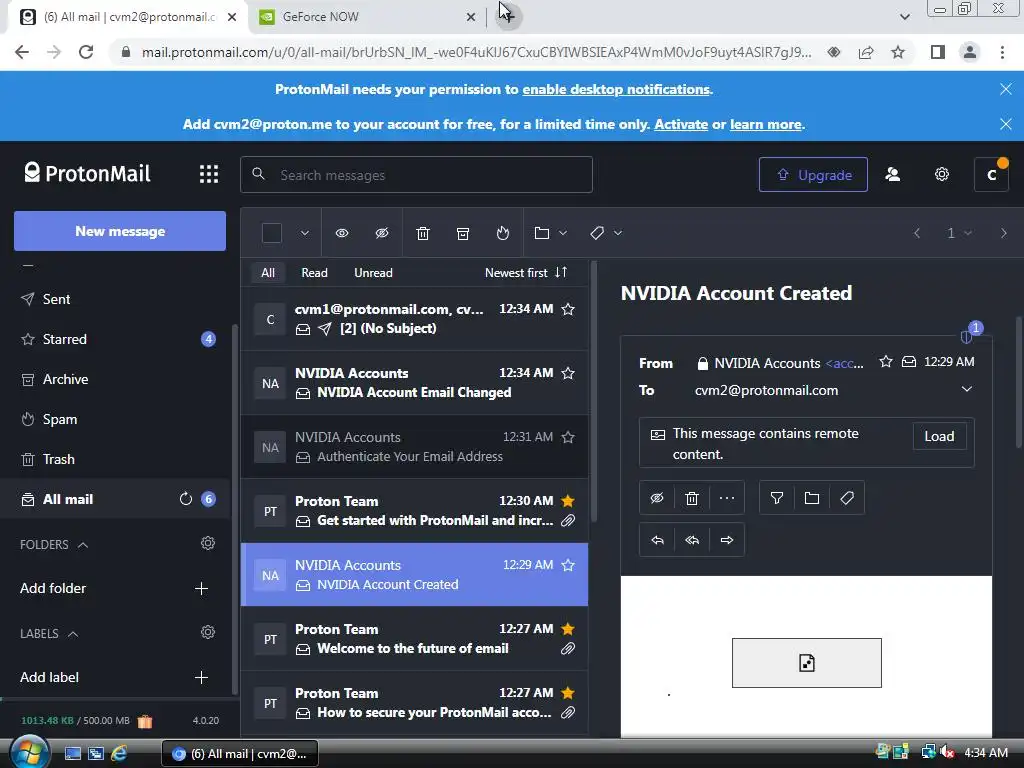Move to spam with the flame icon

[502, 233]
